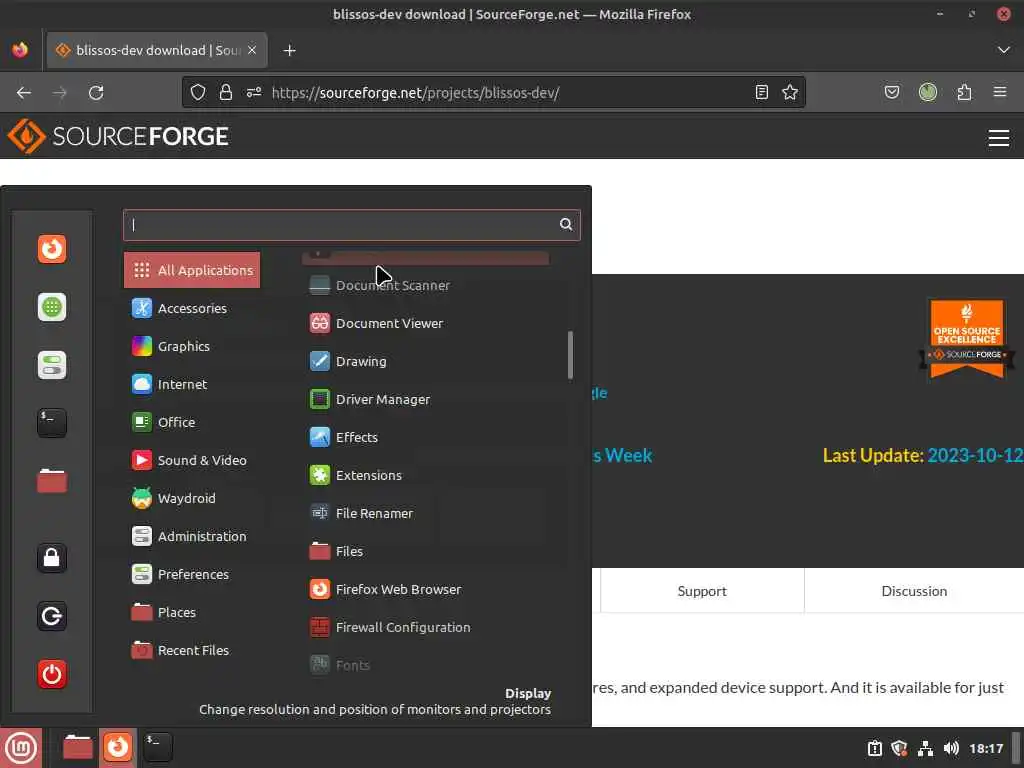Click the 18:17 clock in panel
This screenshot has width=1024, height=768.
(986, 748)
